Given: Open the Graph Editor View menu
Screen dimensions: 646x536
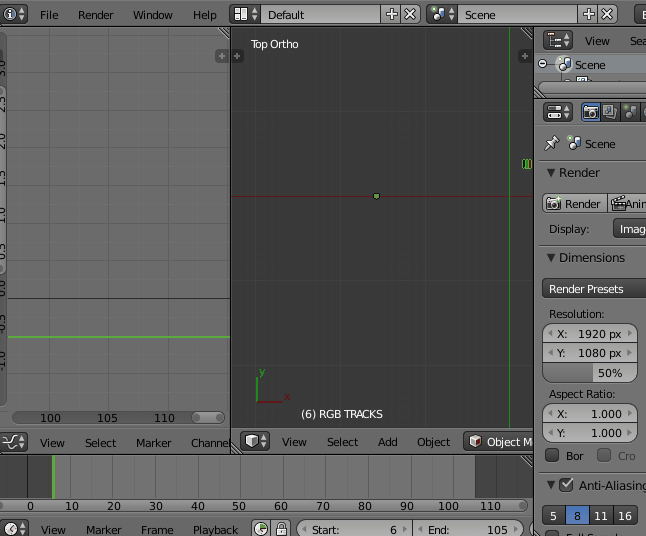Looking at the screenshot, I should coord(52,443).
